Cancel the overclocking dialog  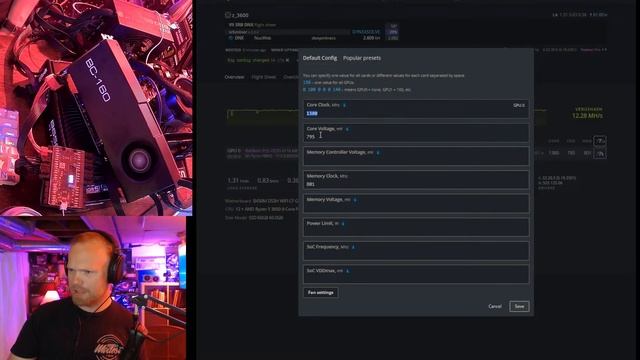pyautogui.click(x=495, y=306)
